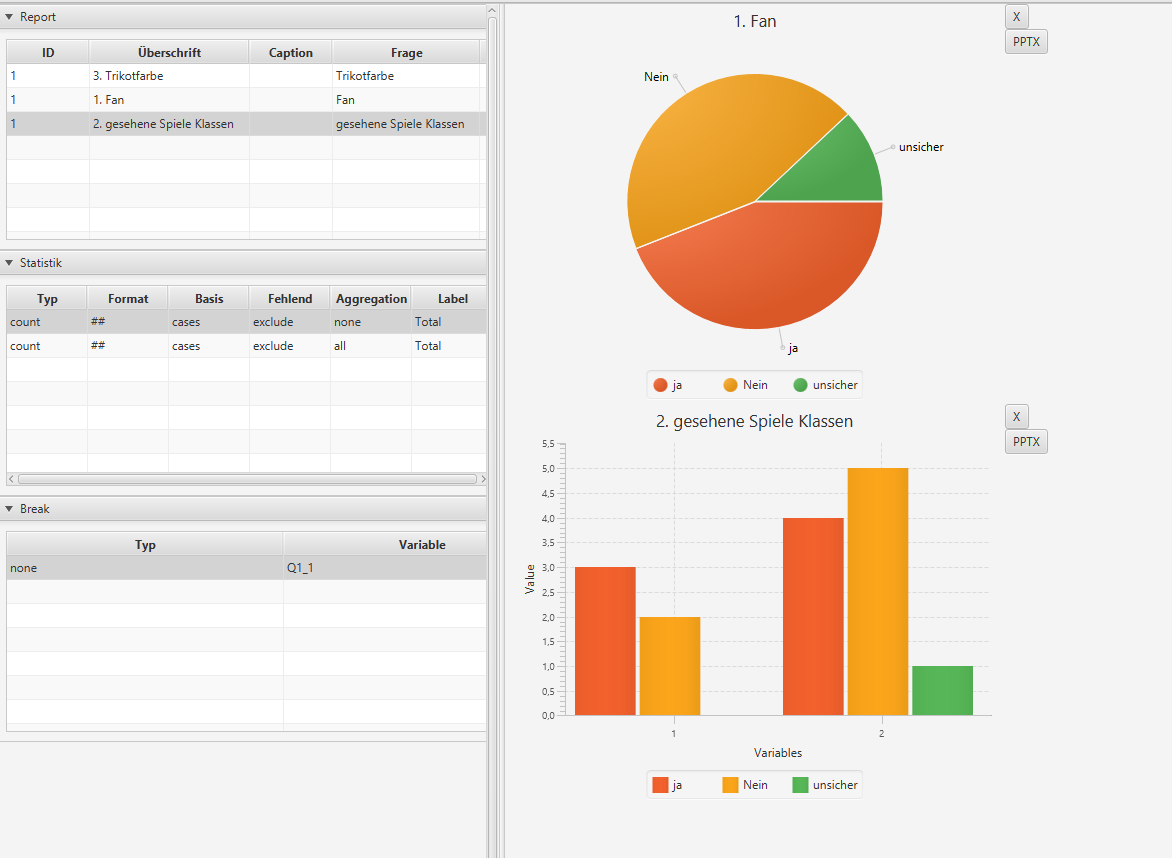Click the Format column header
Image resolution: width=1172 pixels, height=858 pixels.
[128, 298]
